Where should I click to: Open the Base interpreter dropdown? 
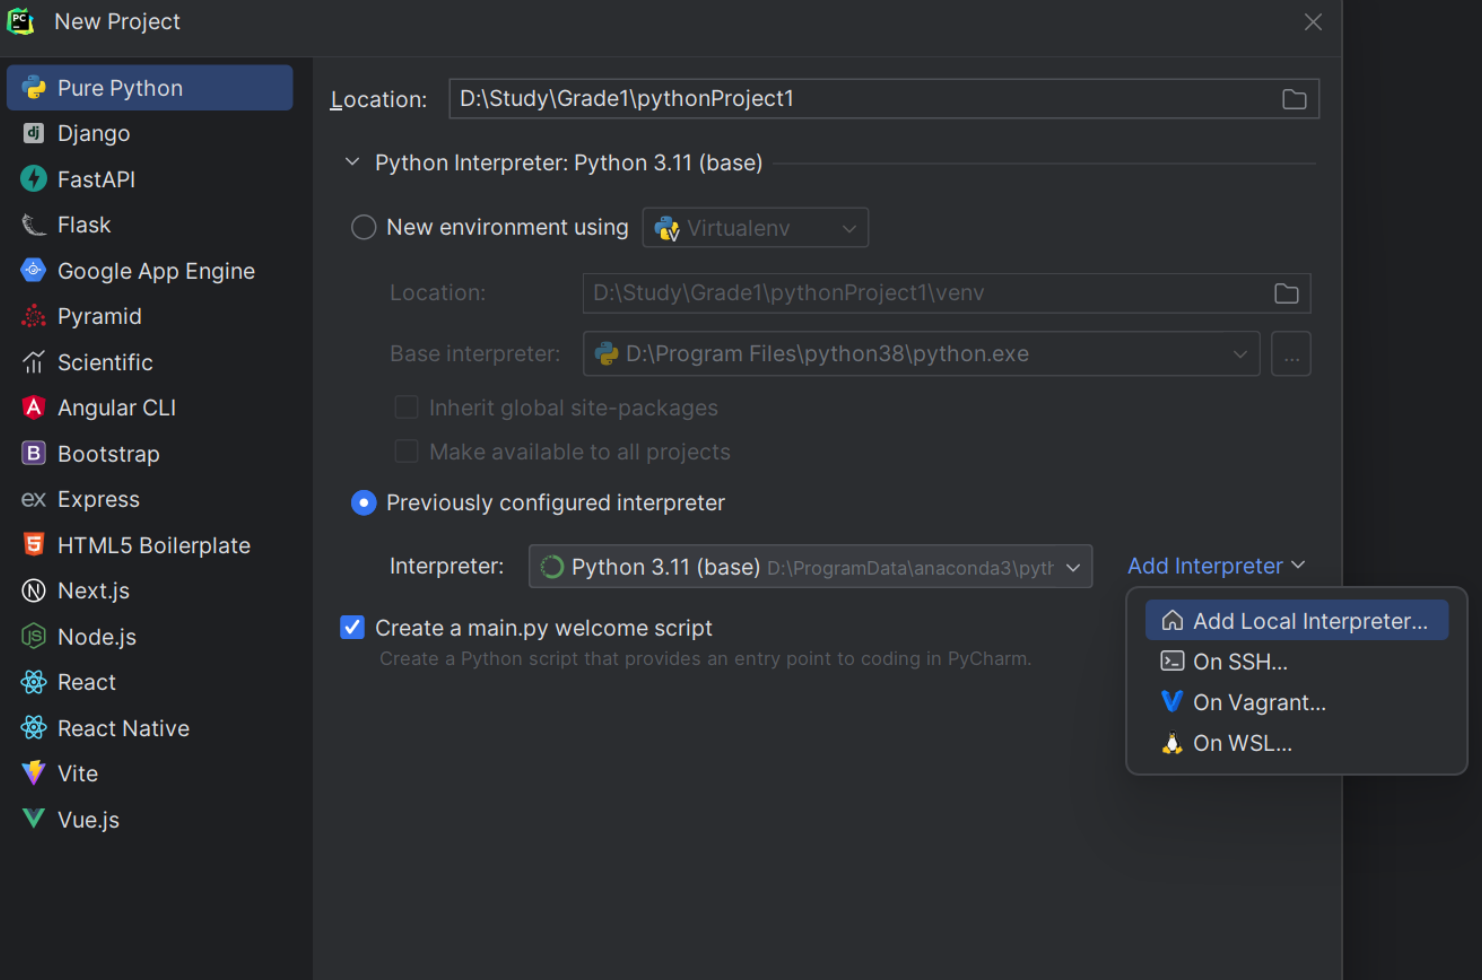click(921, 354)
